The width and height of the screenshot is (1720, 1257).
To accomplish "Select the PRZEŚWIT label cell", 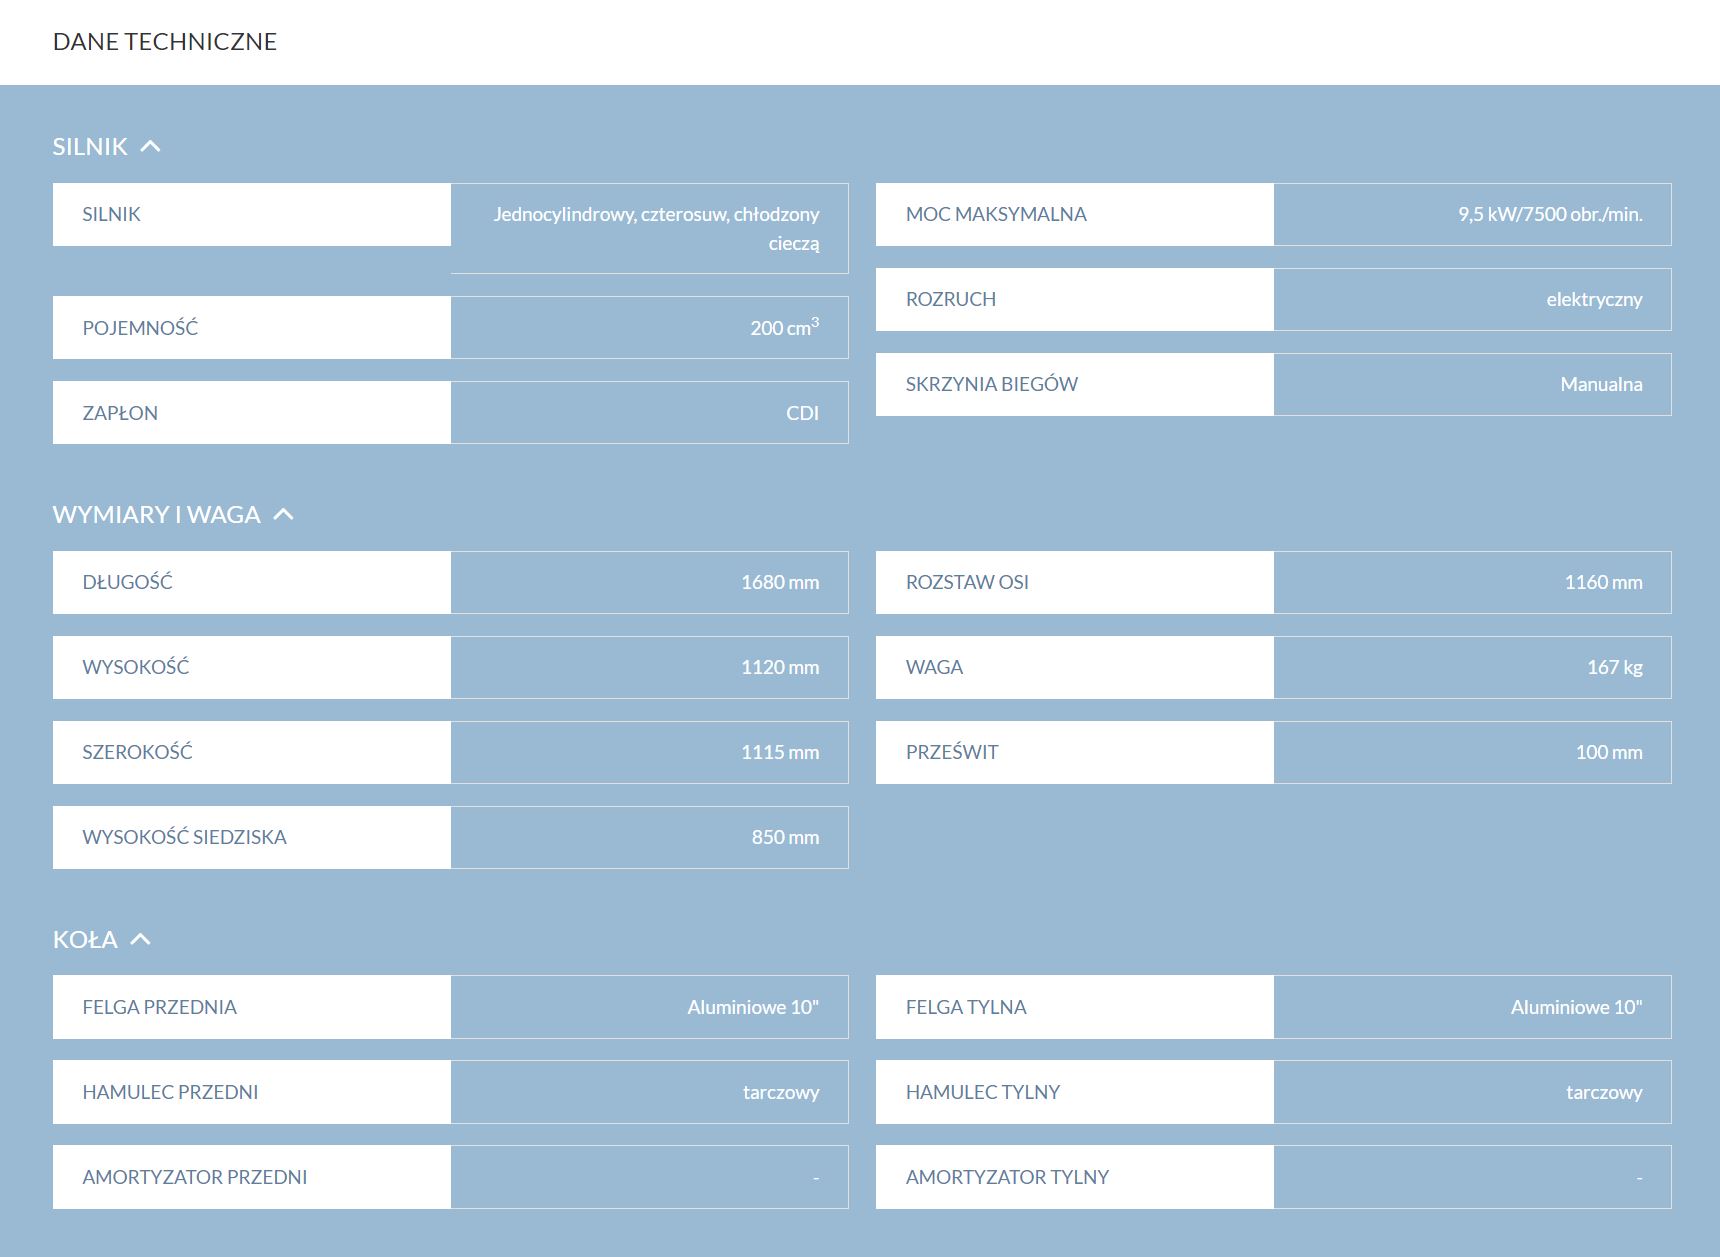I will [x=1075, y=752].
